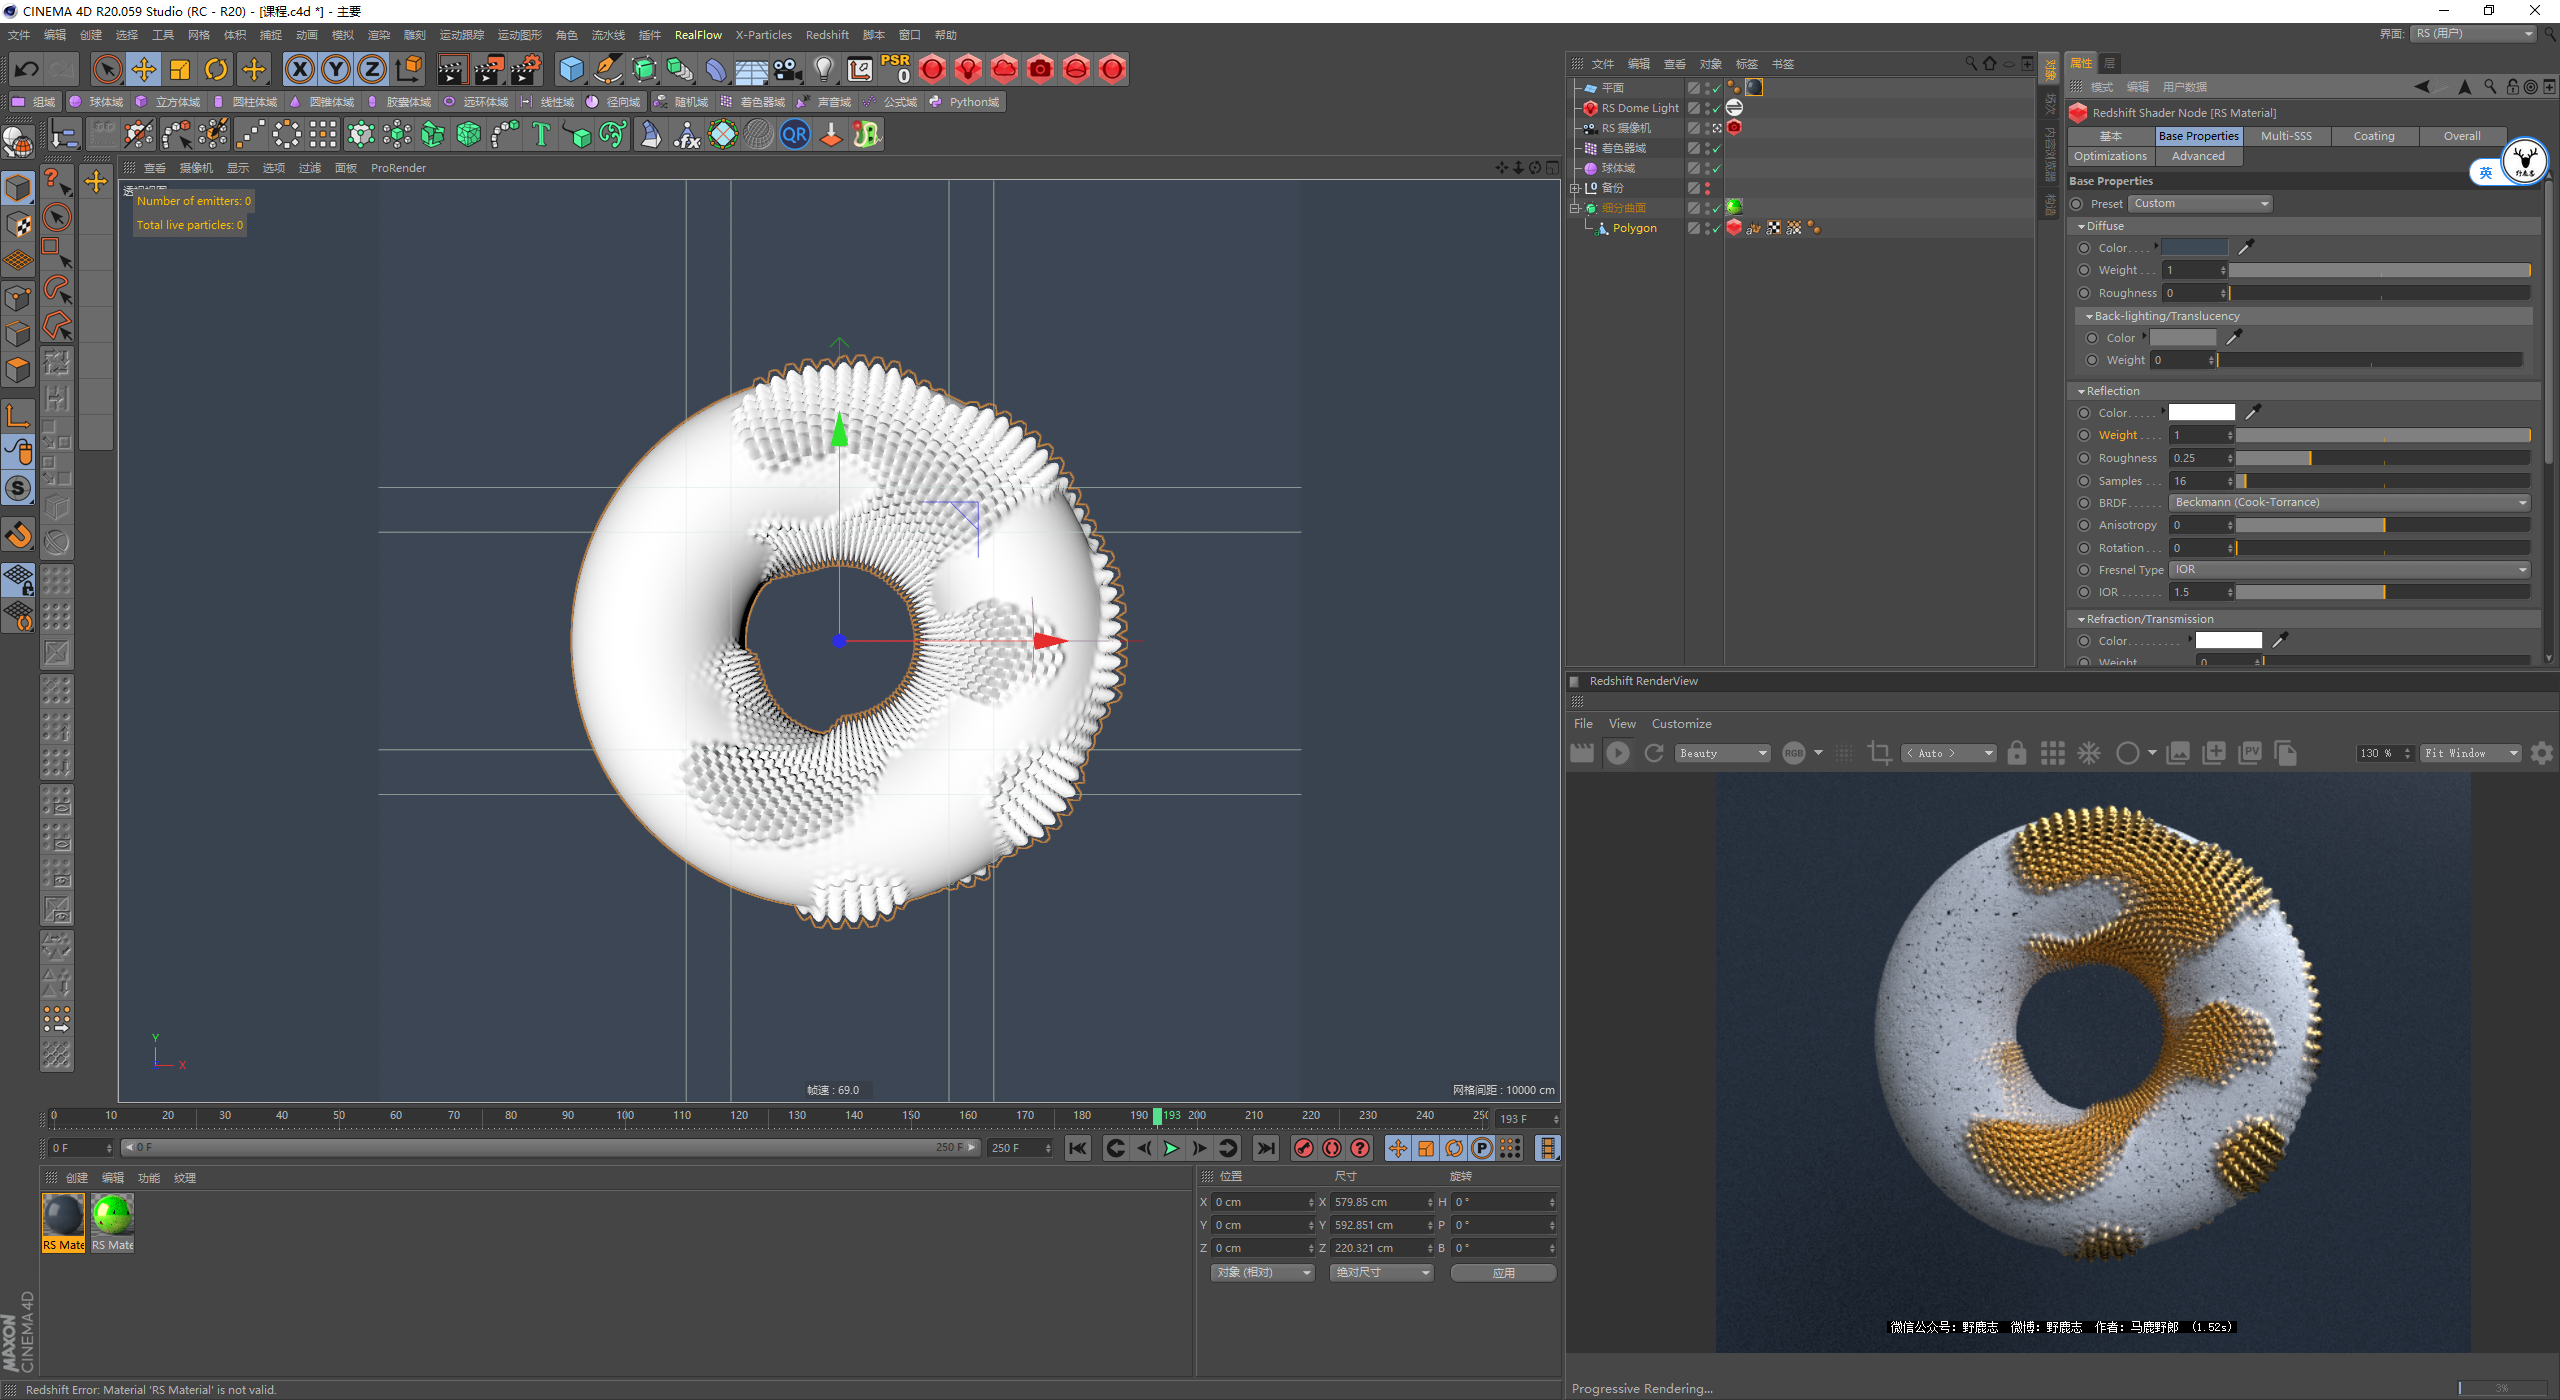This screenshot has width=2560, height=1400.
Task: Click the Reflection Color white swatch
Action: coord(2200,412)
